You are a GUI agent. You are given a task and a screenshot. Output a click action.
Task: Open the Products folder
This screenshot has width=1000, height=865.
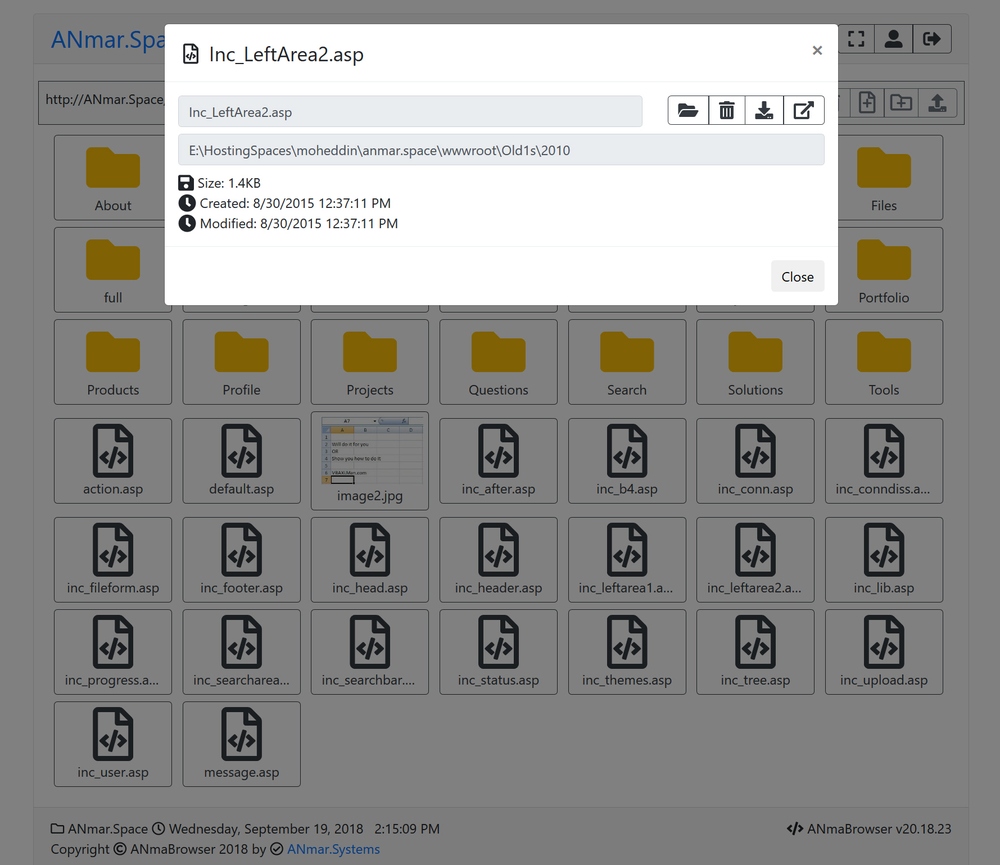point(113,362)
